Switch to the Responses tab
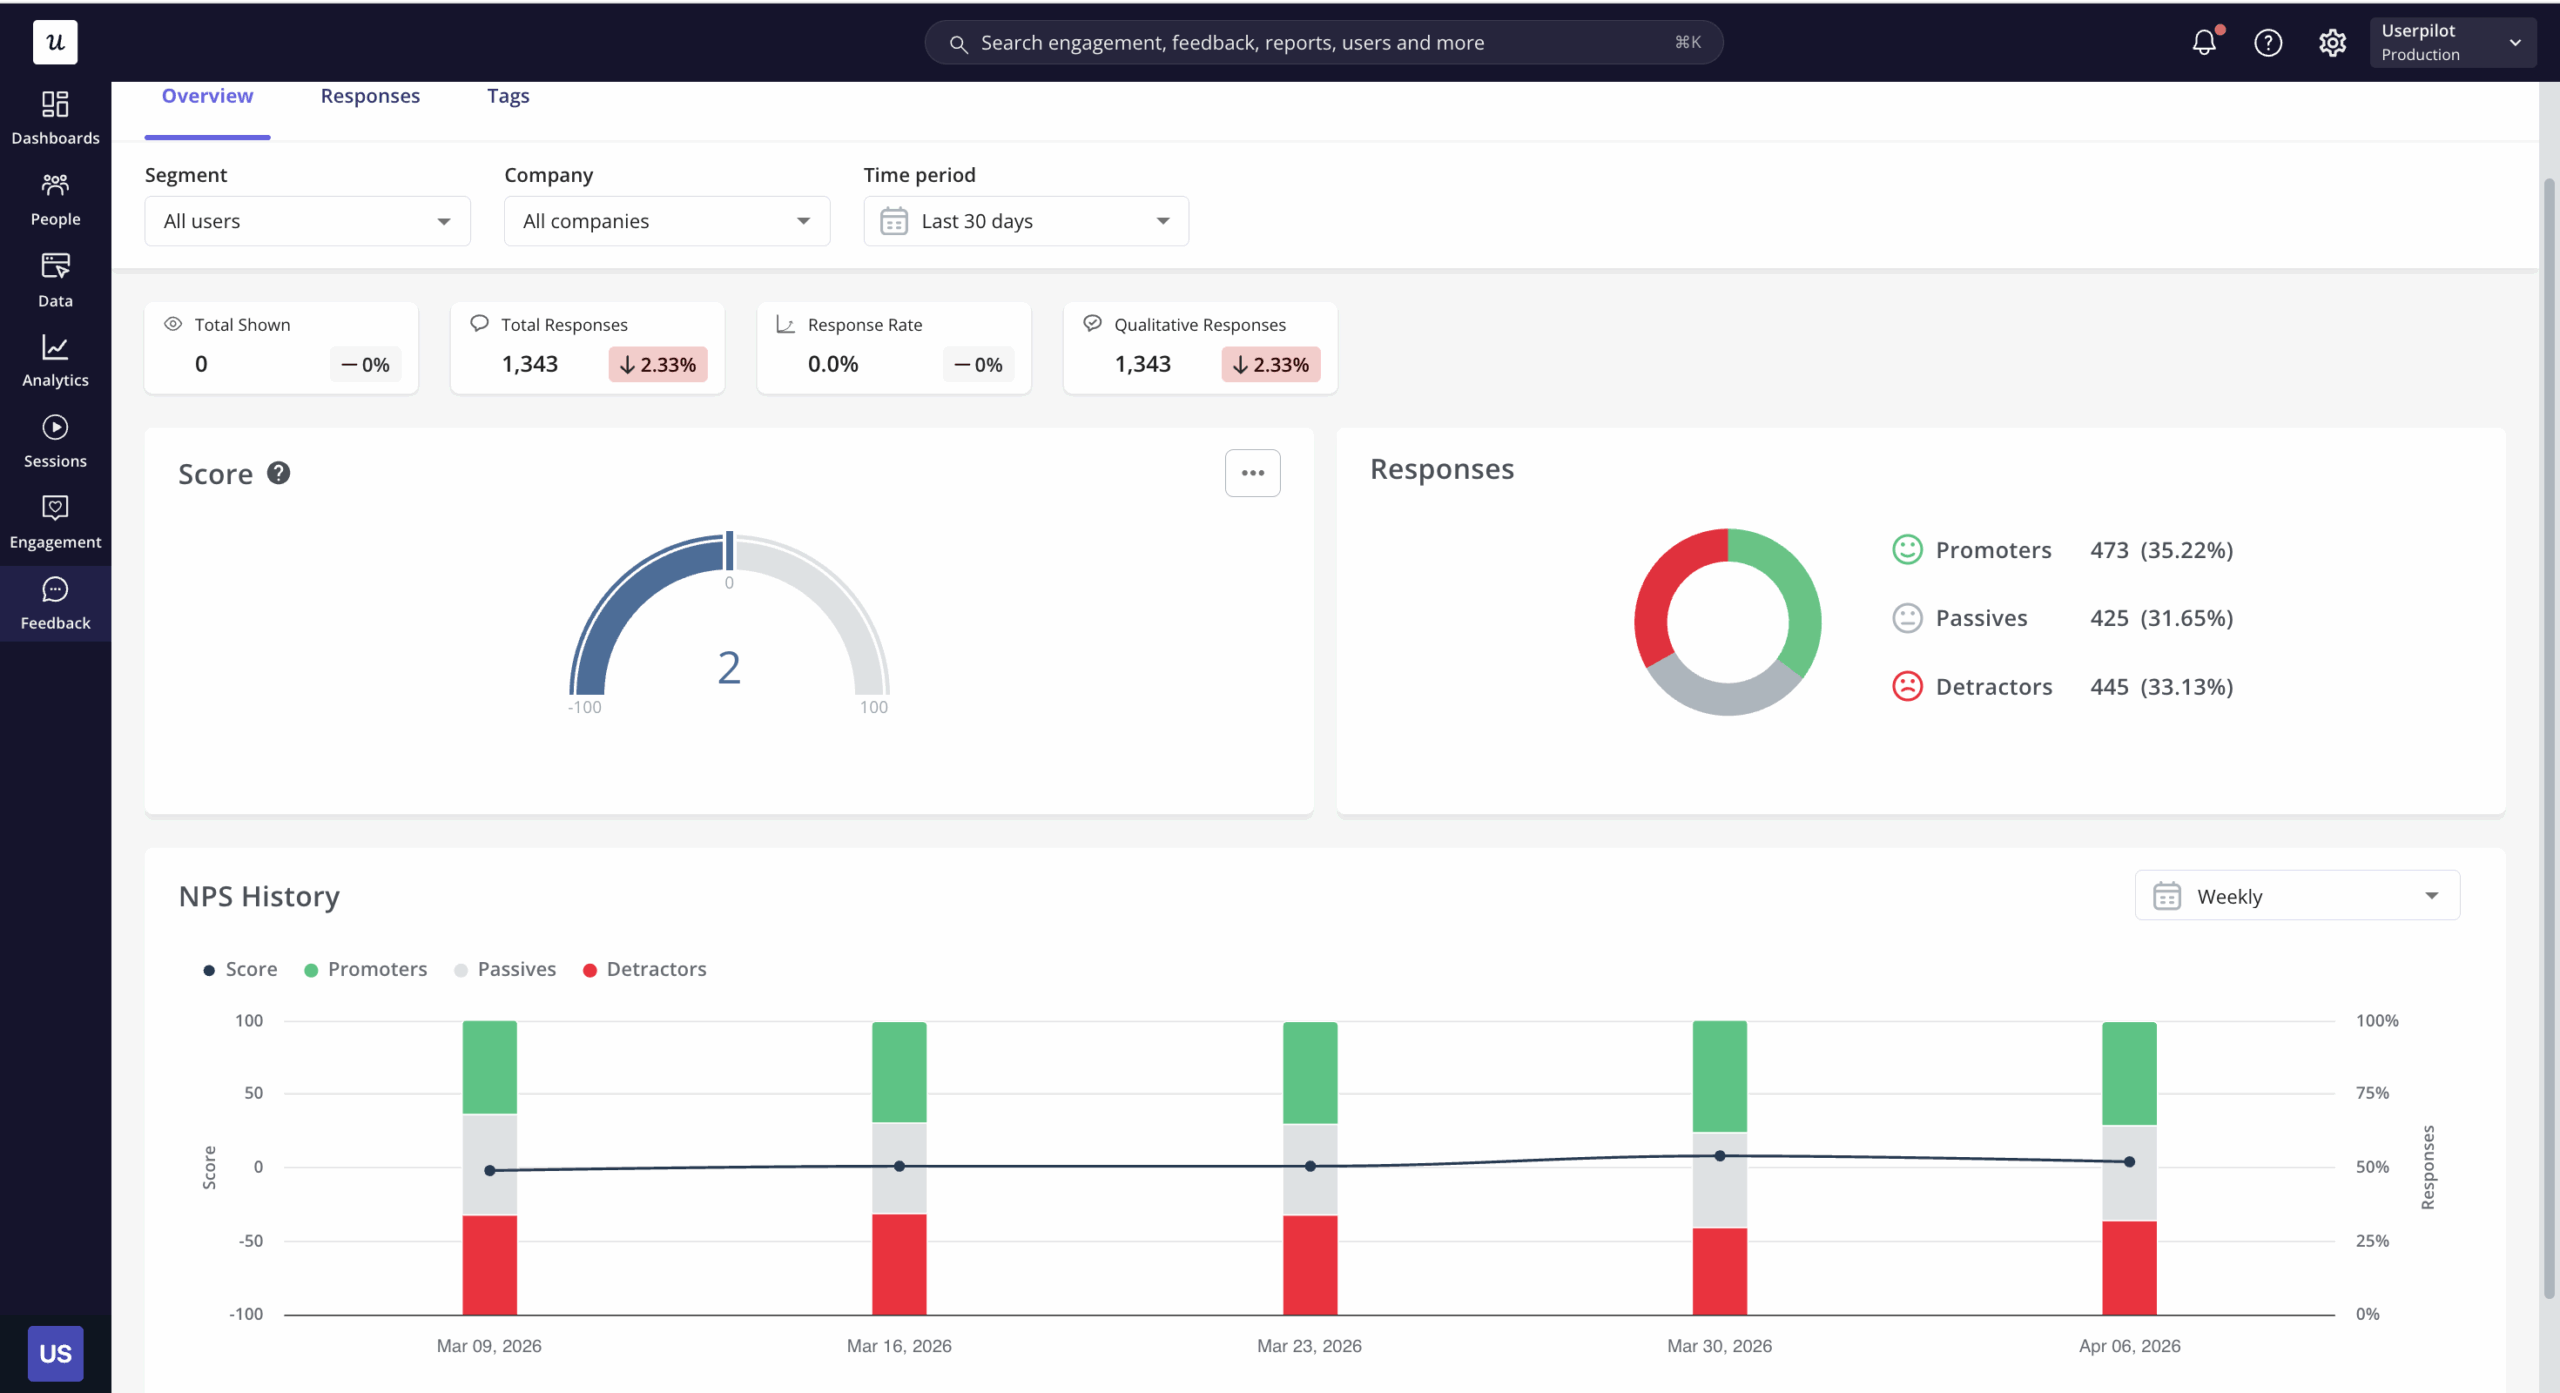The image size is (2560, 1393). tap(370, 96)
